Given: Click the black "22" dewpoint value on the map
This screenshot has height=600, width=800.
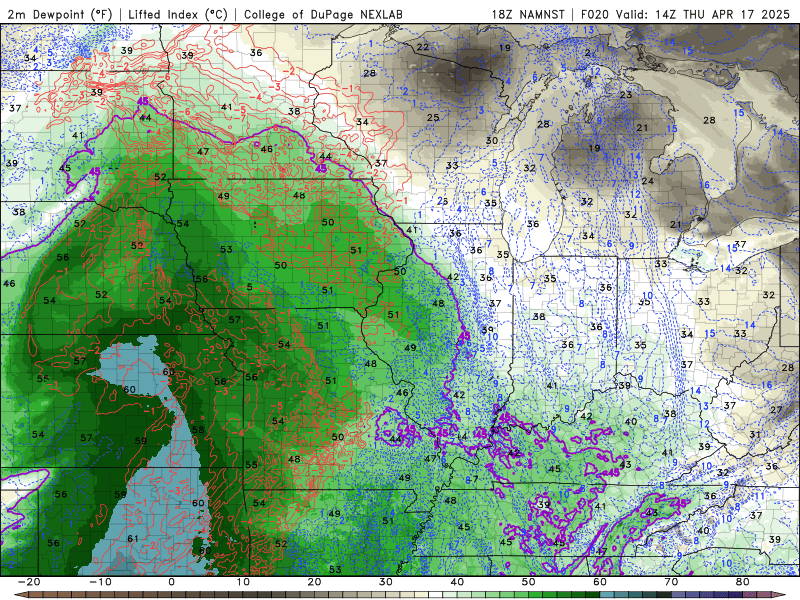Looking at the screenshot, I should pos(422,47).
